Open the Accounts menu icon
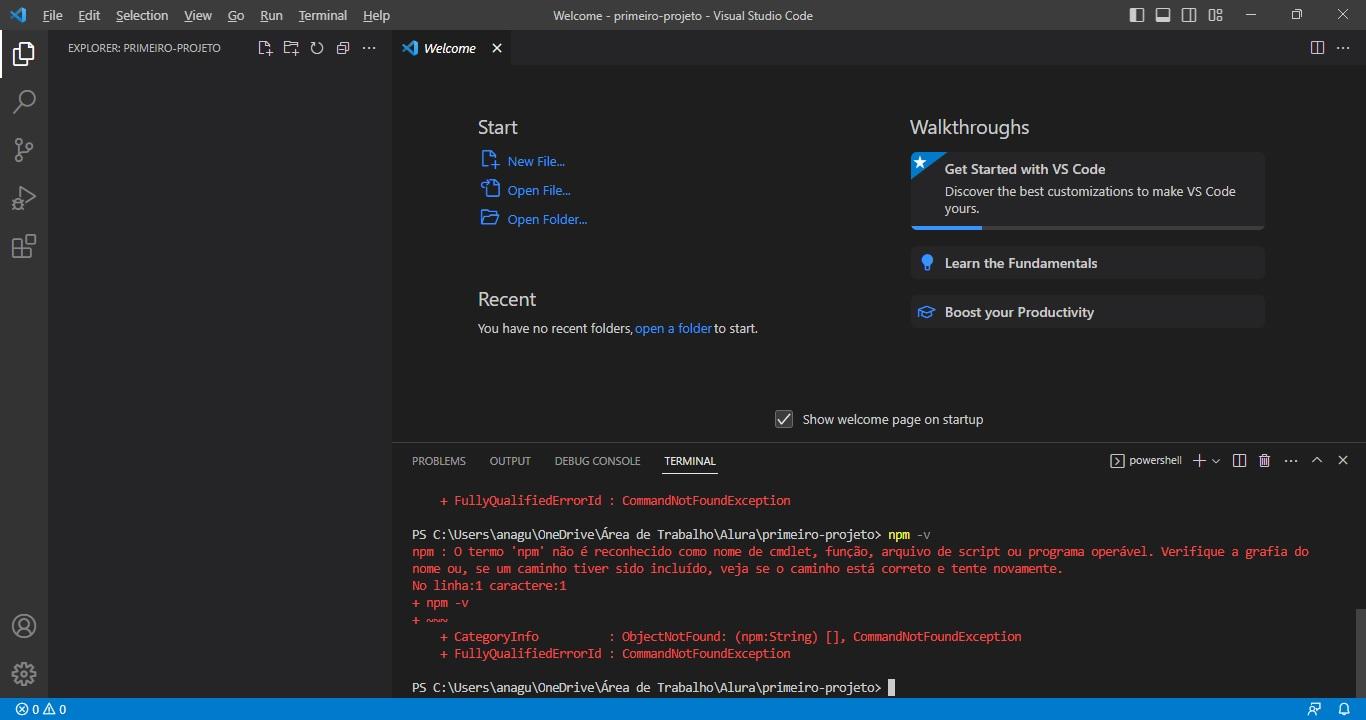1366x720 pixels. click(x=24, y=626)
